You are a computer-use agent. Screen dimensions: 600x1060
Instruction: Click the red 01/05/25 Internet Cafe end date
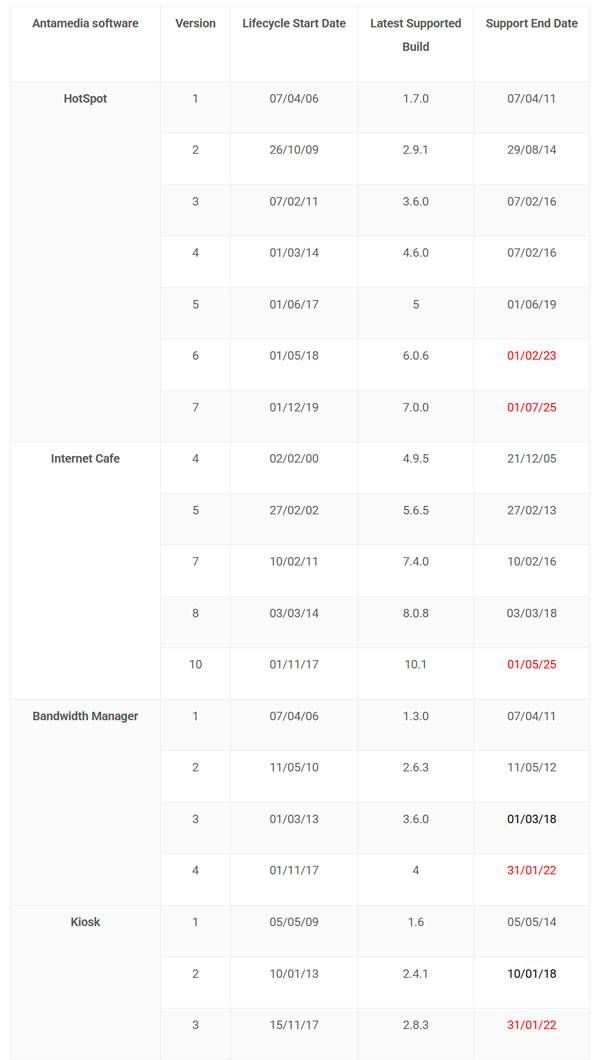(x=531, y=664)
